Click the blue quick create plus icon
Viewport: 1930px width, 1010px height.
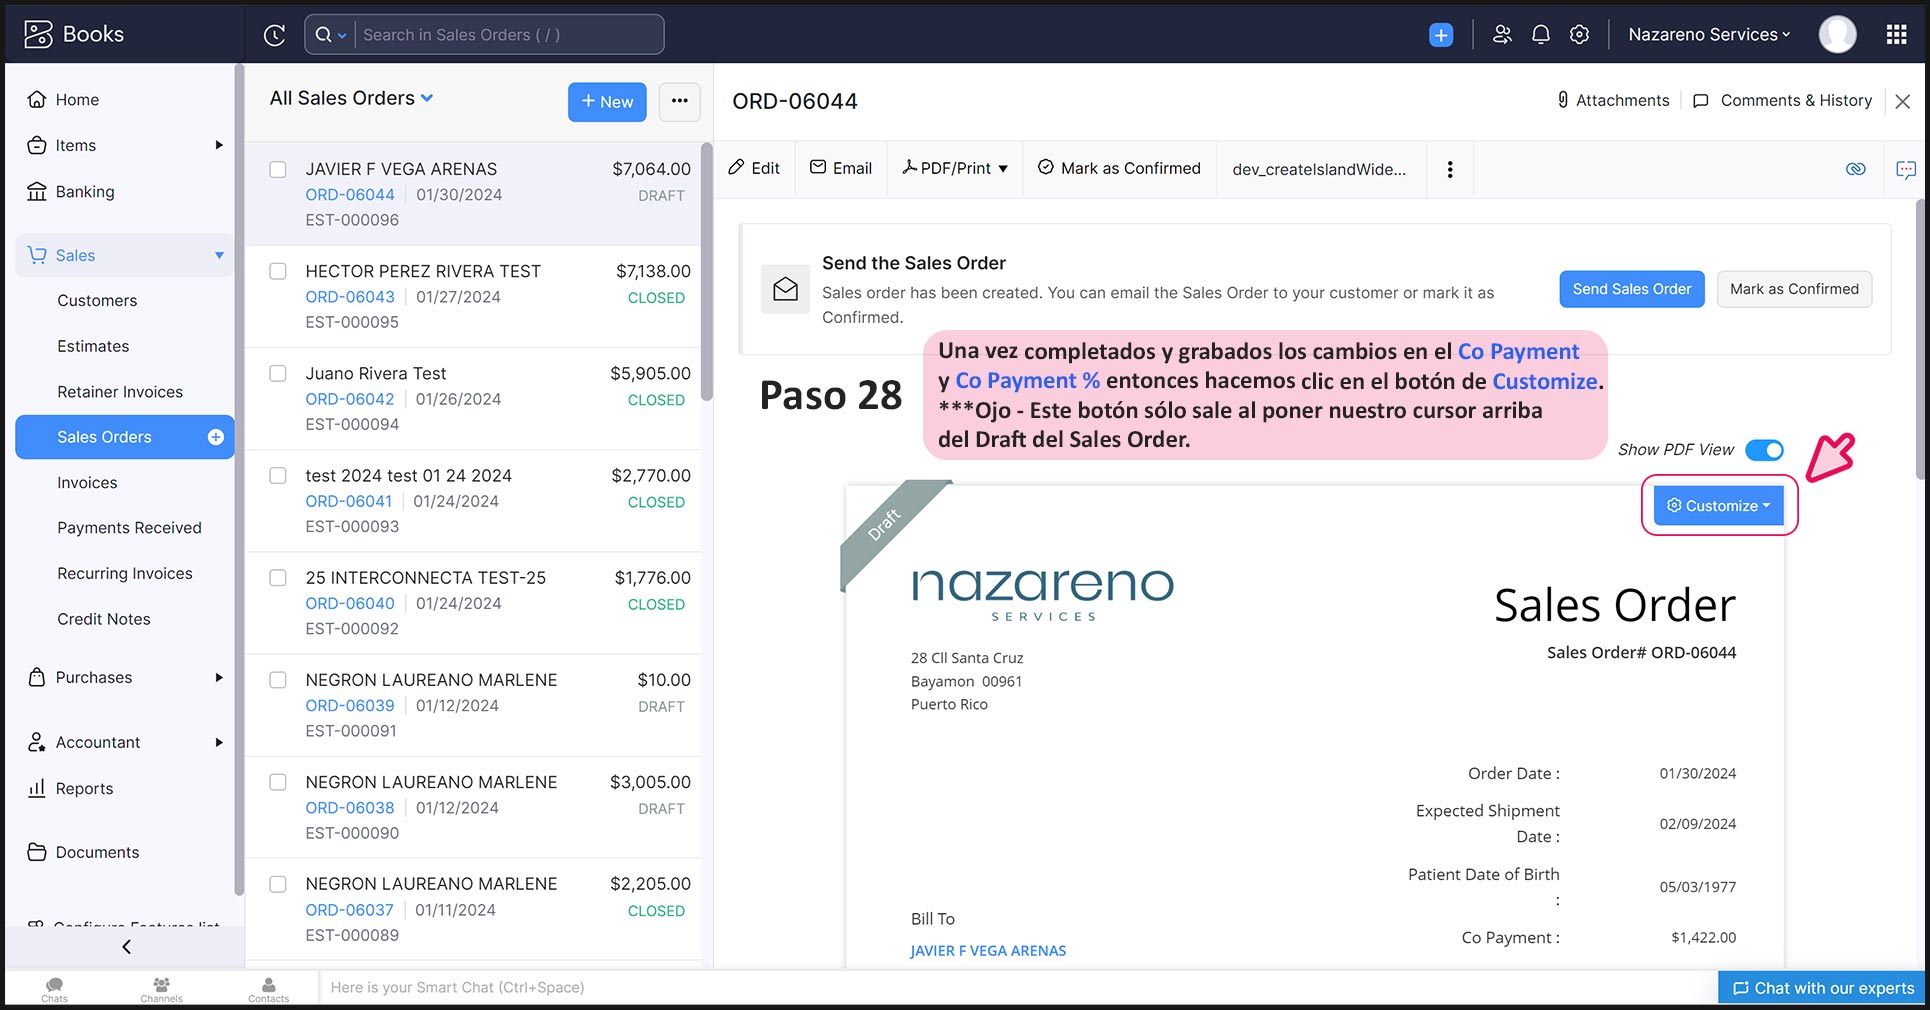1440,35
